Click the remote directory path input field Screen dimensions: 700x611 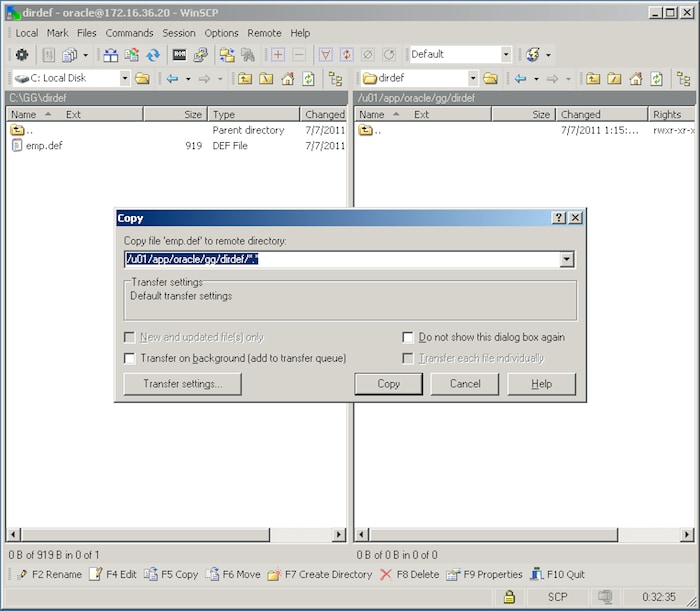tap(342, 259)
